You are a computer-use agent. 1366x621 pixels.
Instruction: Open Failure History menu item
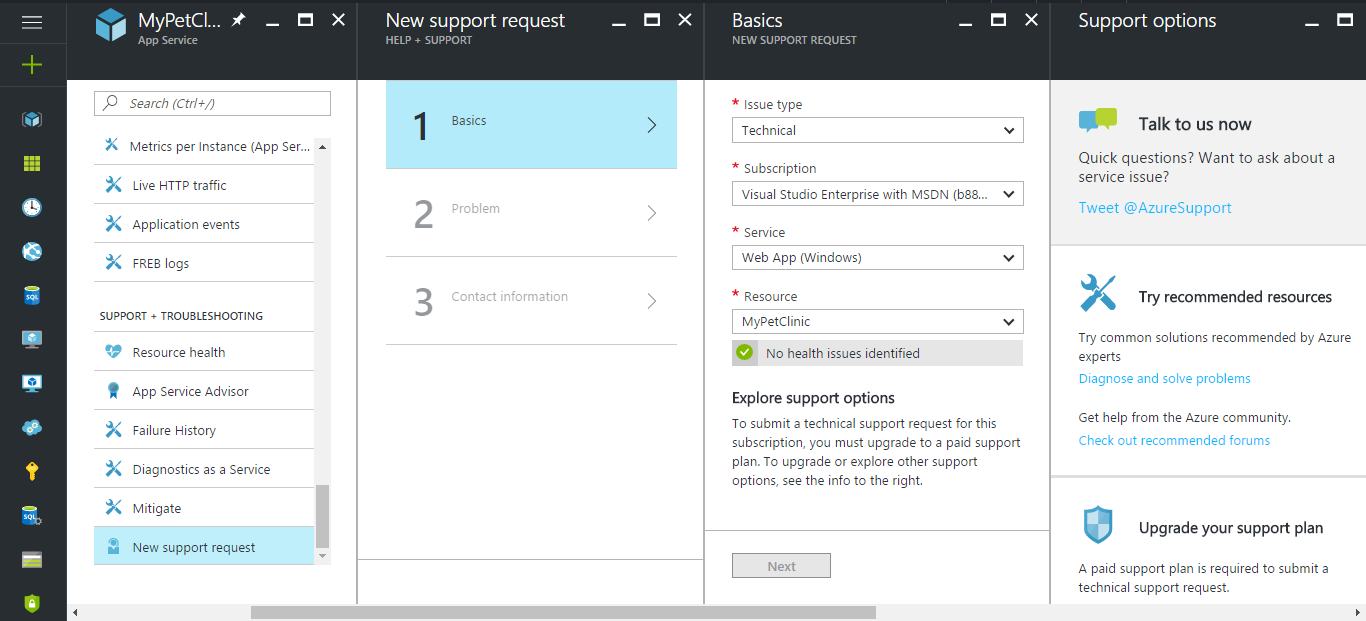[204, 430]
